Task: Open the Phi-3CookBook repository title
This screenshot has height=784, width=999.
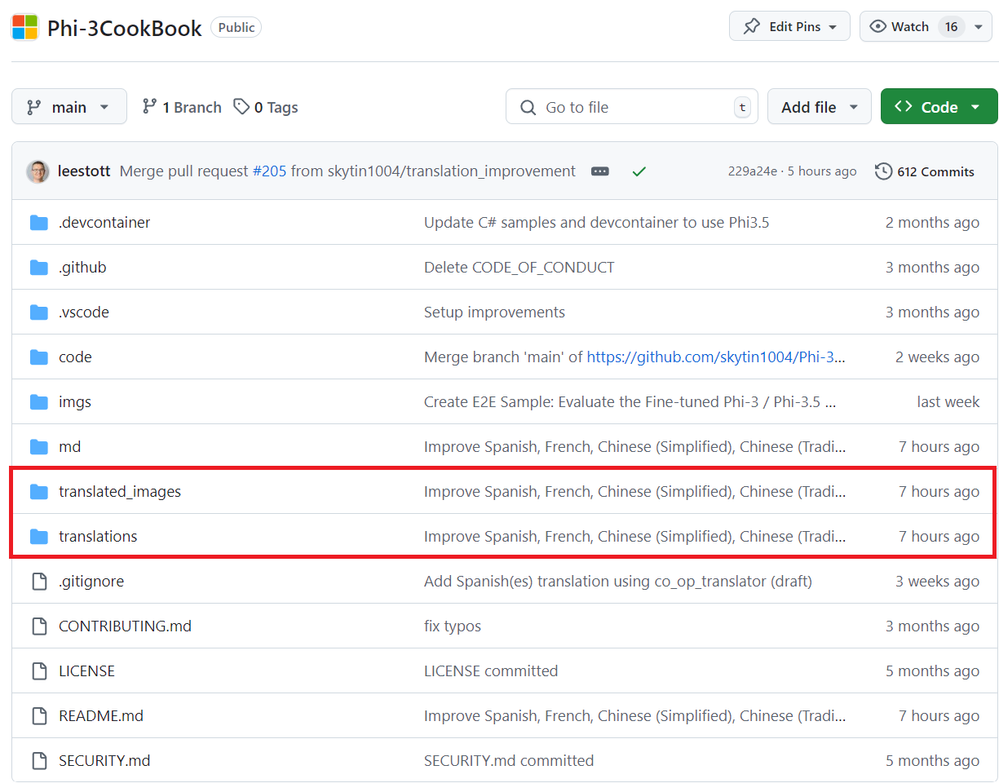Action: pos(124,28)
